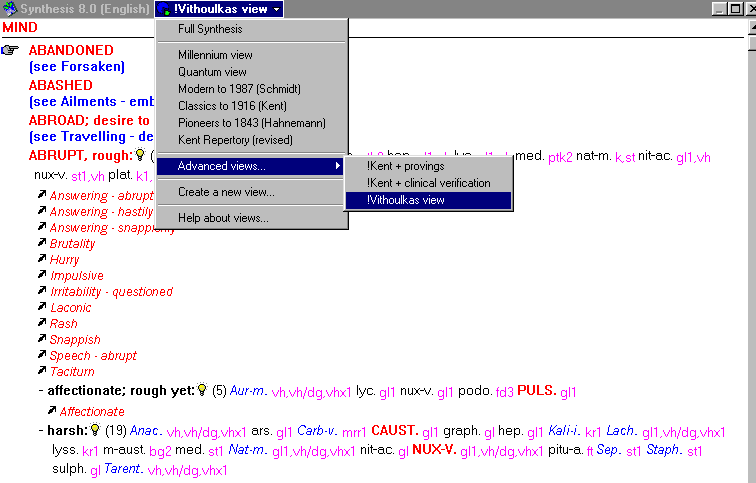Select !Kent + clinical verification

(429, 183)
